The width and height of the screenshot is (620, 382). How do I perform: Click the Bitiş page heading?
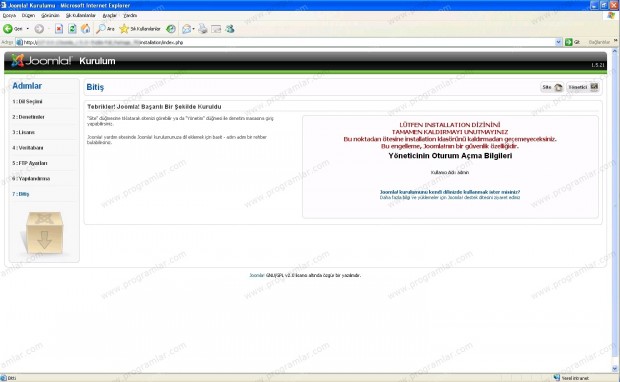95,87
